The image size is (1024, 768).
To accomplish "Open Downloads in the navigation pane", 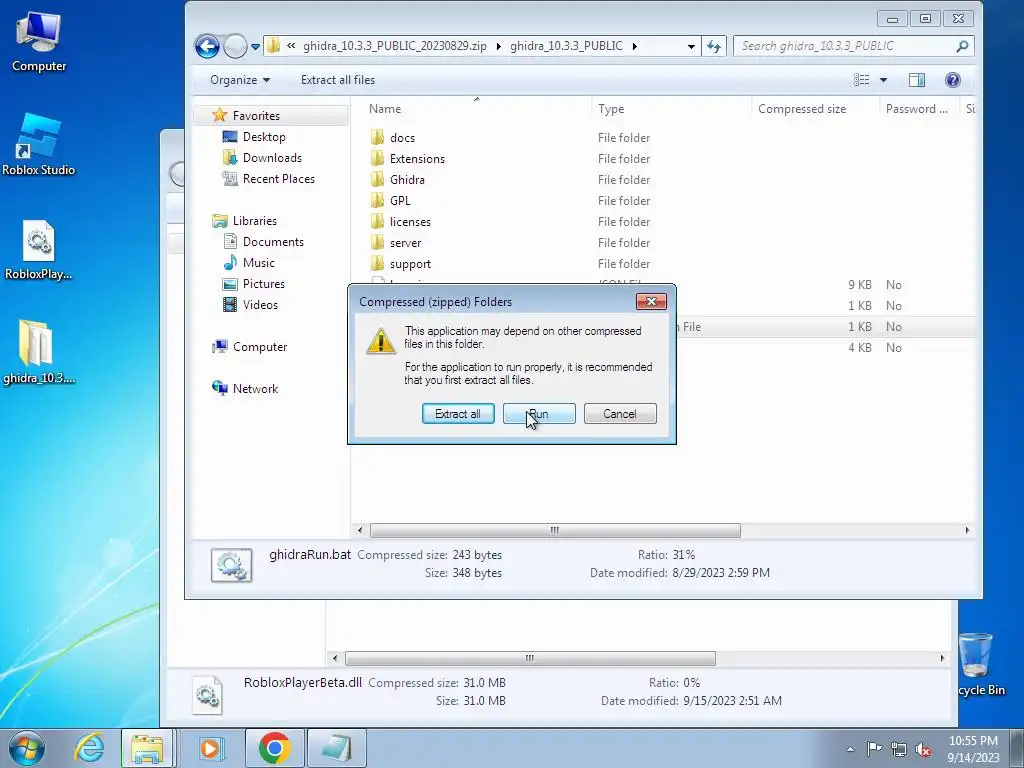I will pyautogui.click(x=272, y=157).
